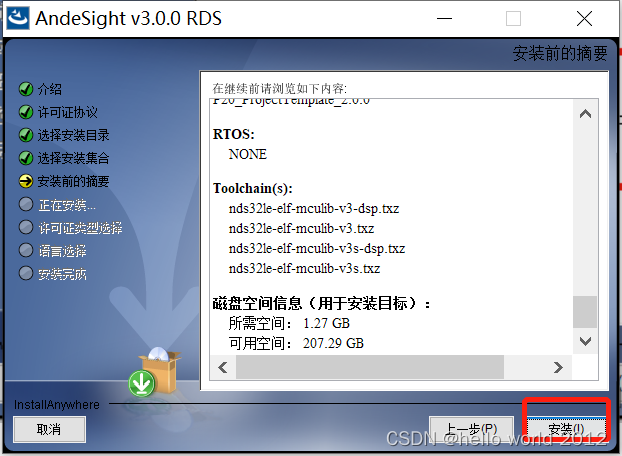Viewport: 622px width, 456px height.
Task: Click the summary scroll up arrow
Action: pyautogui.click(x=585, y=114)
